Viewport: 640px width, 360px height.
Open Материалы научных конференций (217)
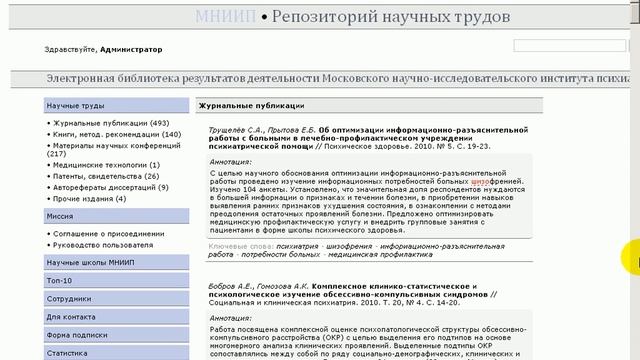[114, 149]
